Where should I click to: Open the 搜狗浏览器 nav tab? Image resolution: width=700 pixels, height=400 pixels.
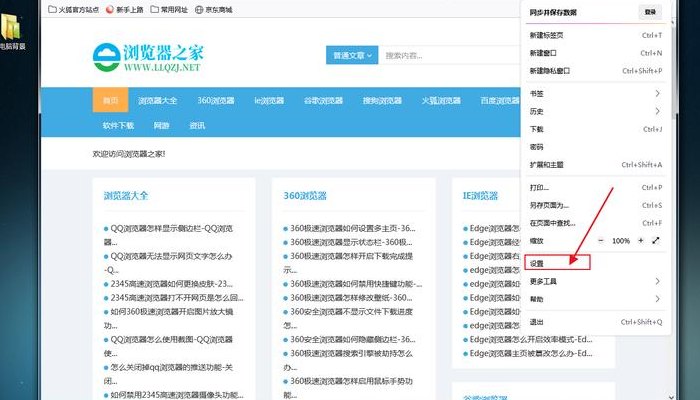(x=382, y=100)
